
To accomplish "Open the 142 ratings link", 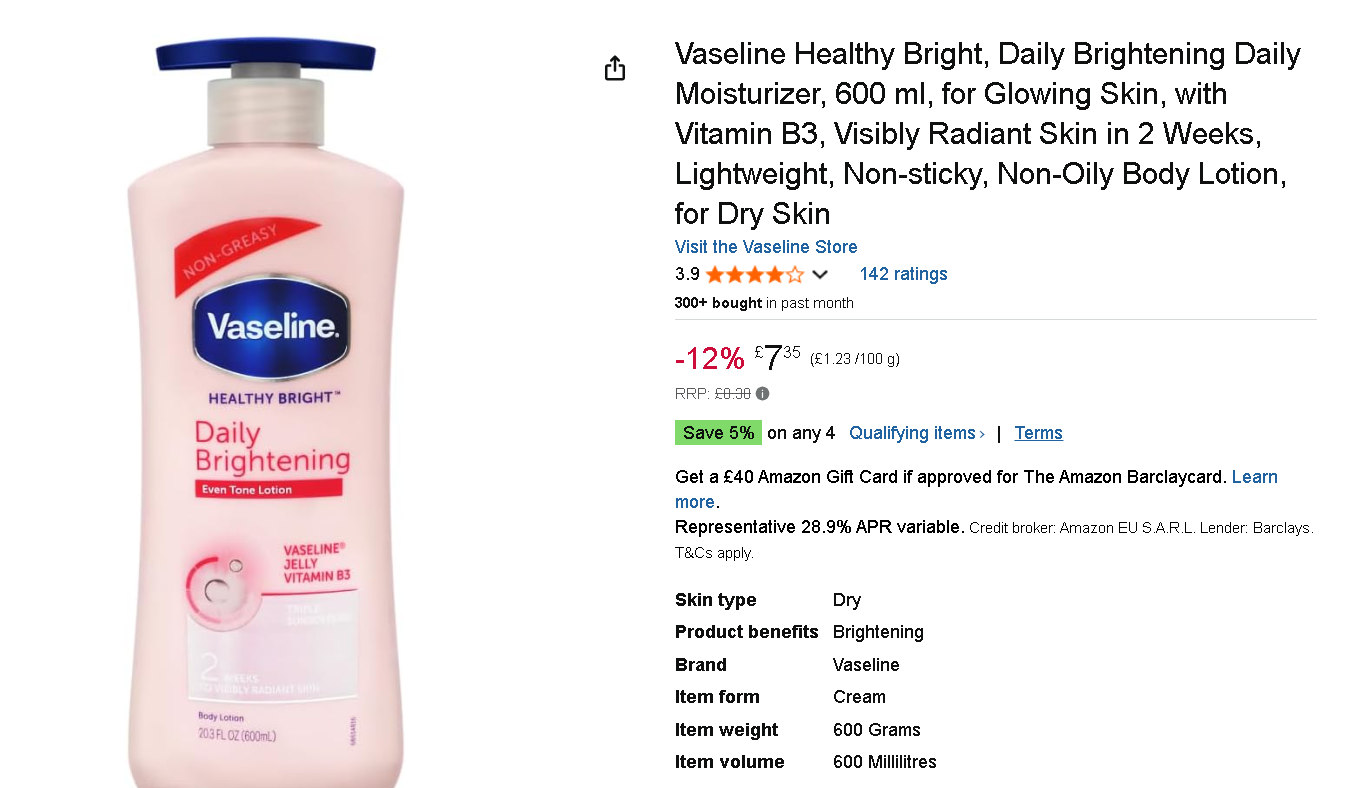I will point(903,274).
